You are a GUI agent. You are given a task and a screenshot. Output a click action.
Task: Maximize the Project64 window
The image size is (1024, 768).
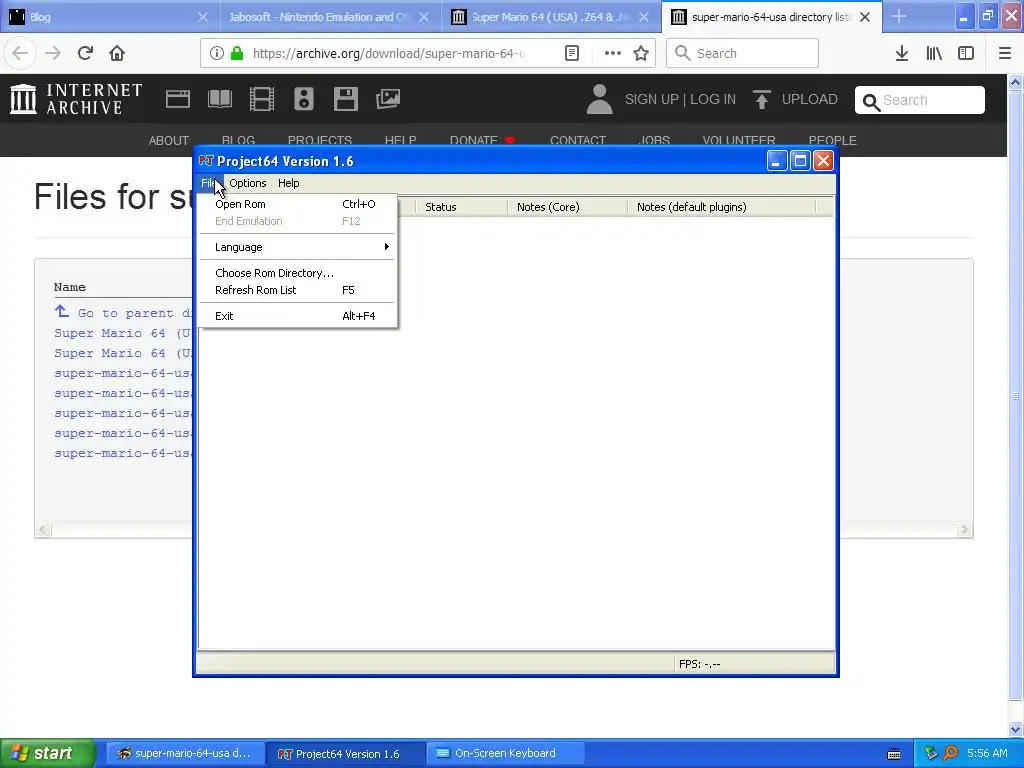click(800, 161)
